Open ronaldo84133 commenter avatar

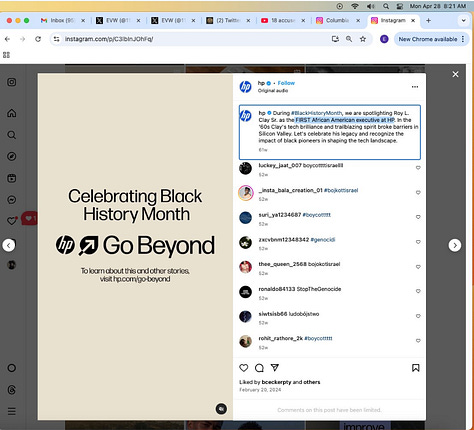[x=246, y=292]
